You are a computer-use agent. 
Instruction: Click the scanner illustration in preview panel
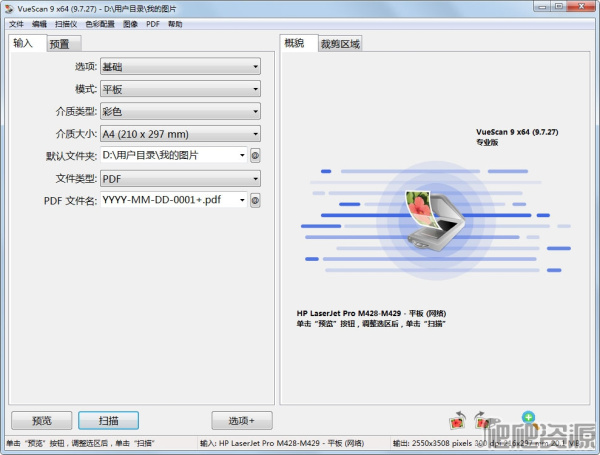[433, 214]
